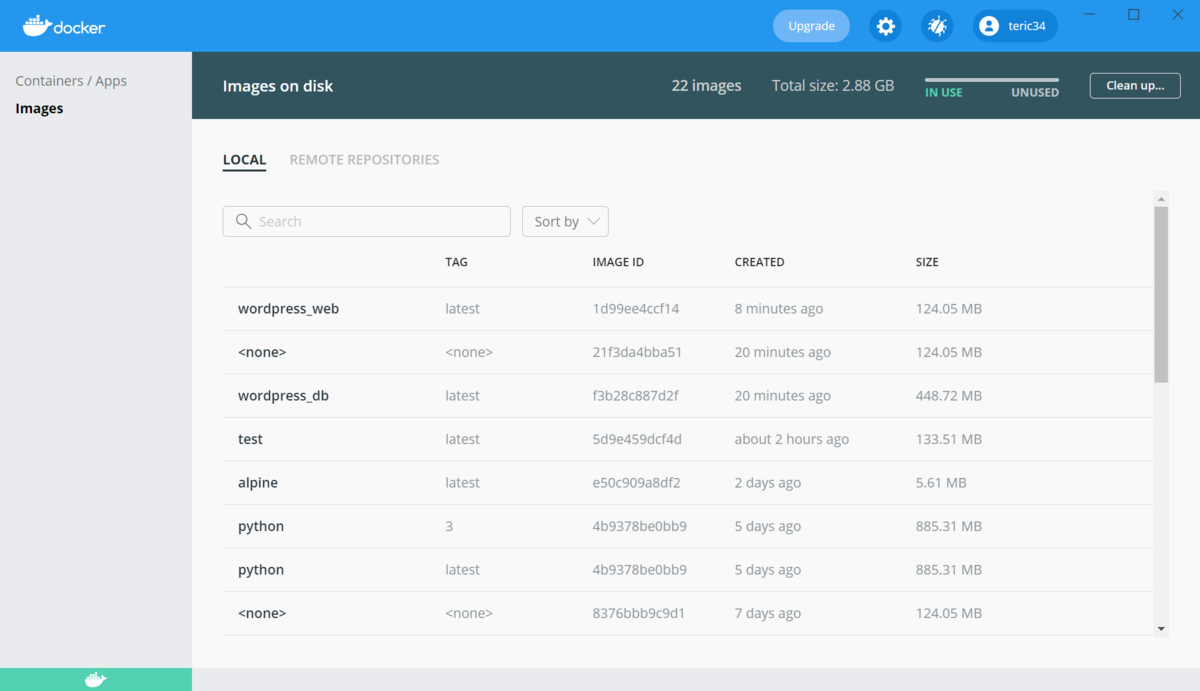
Task: Click the 'Total size: 2.88 GB' text
Action: [x=833, y=86]
